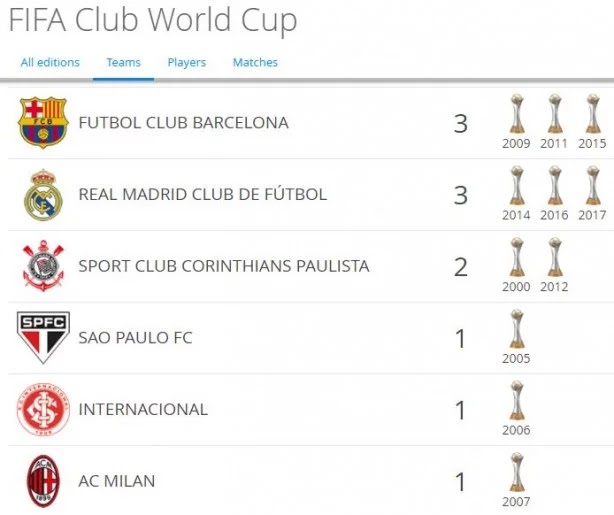Click Corinthians' title count number 2
614x515 pixels.
[x=460, y=267]
